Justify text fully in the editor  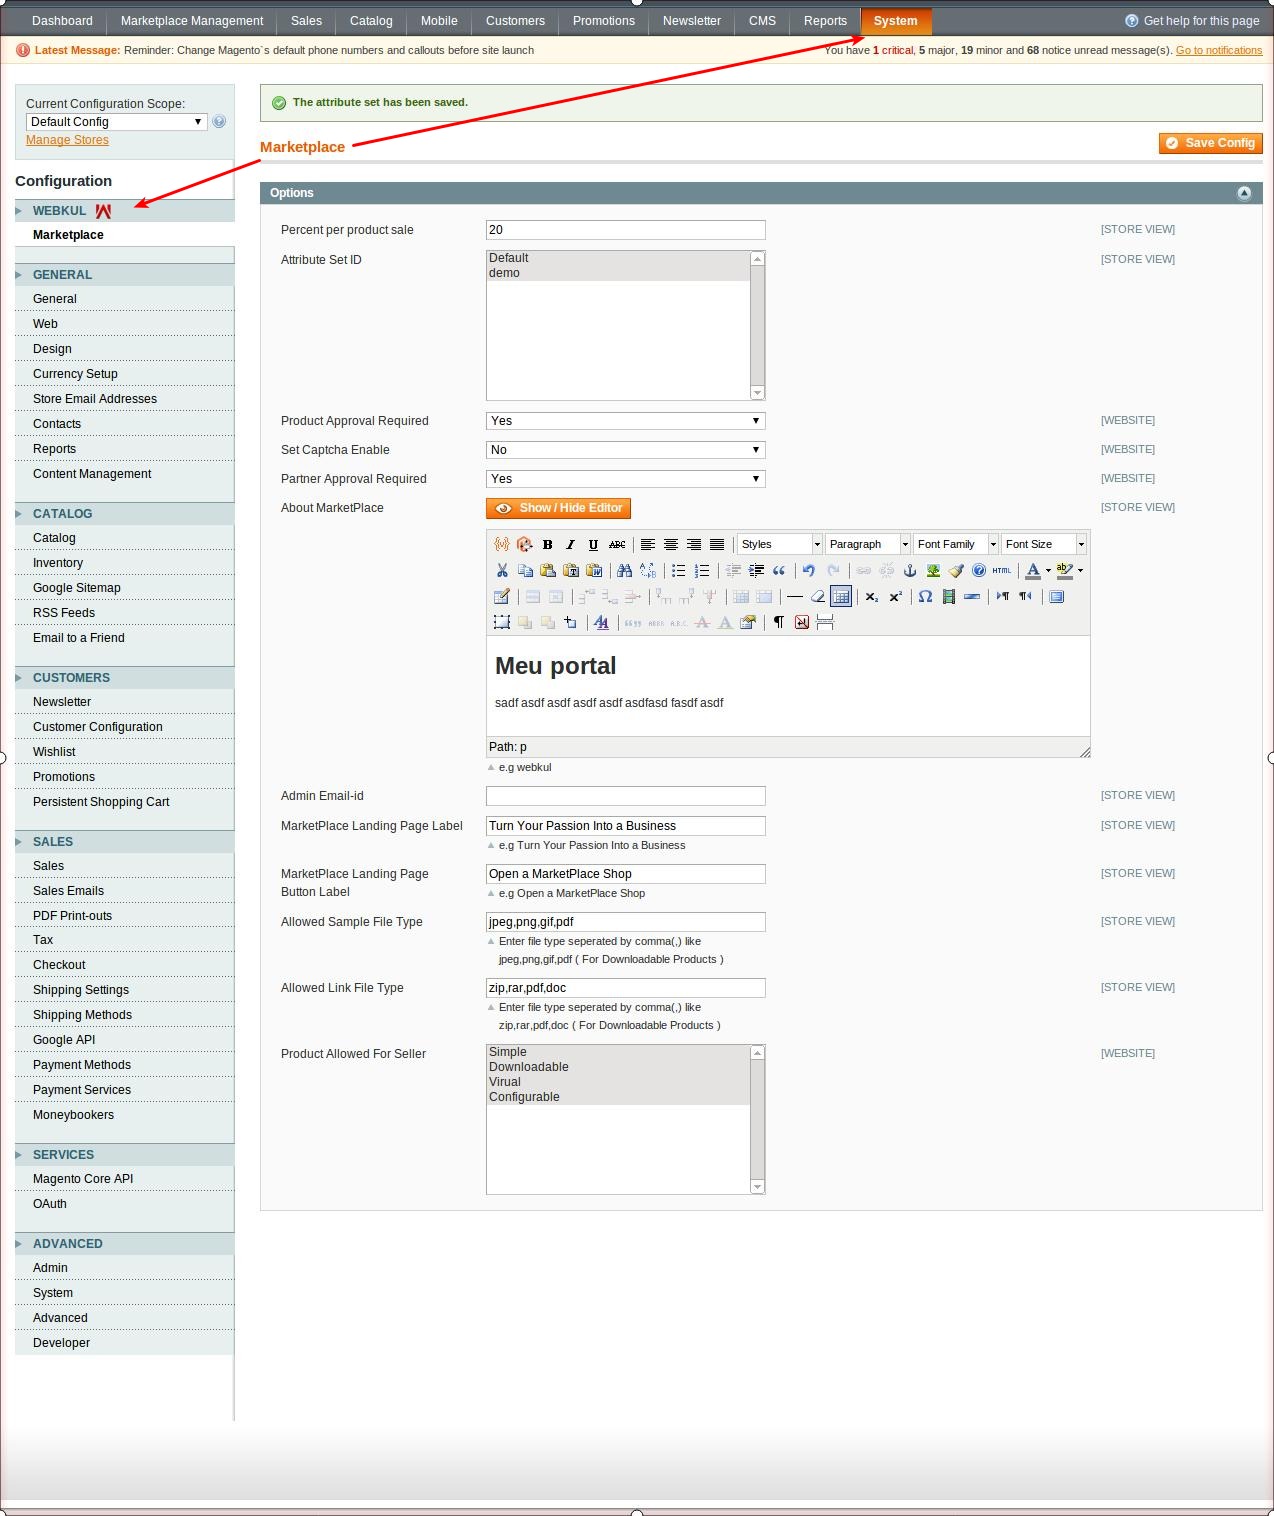click(x=717, y=544)
